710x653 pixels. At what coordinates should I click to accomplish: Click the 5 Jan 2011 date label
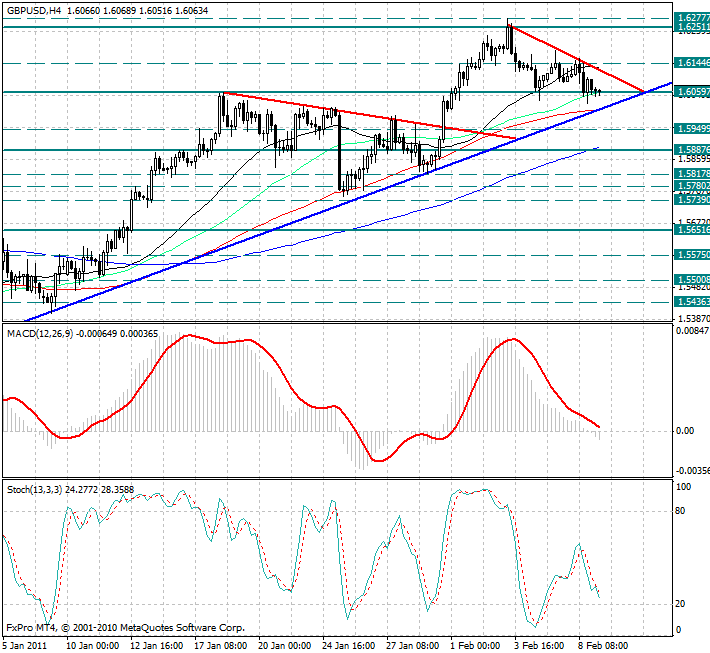coord(24,645)
